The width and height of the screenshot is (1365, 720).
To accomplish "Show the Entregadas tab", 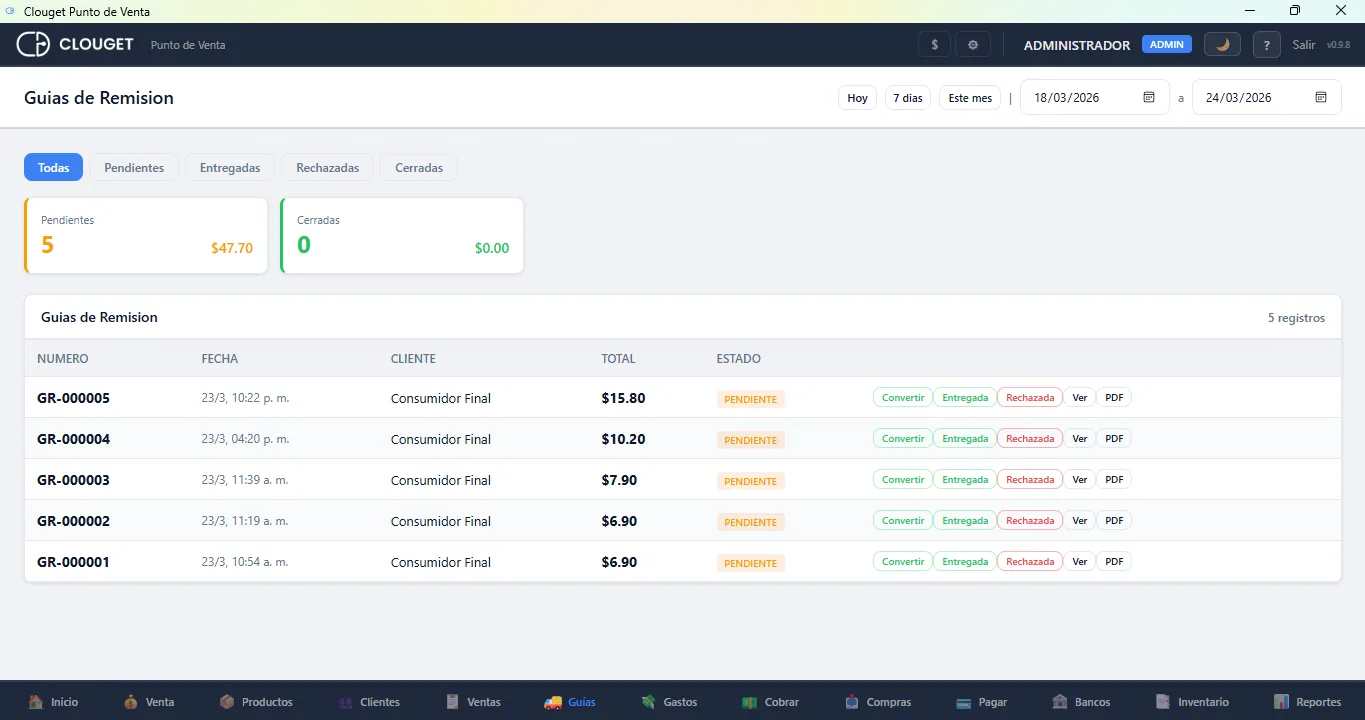I will tap(230, 168).
